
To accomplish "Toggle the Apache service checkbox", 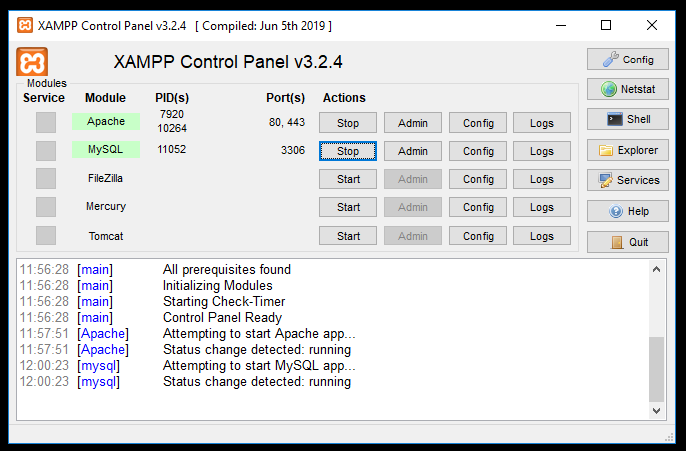I will coord(46,122).
